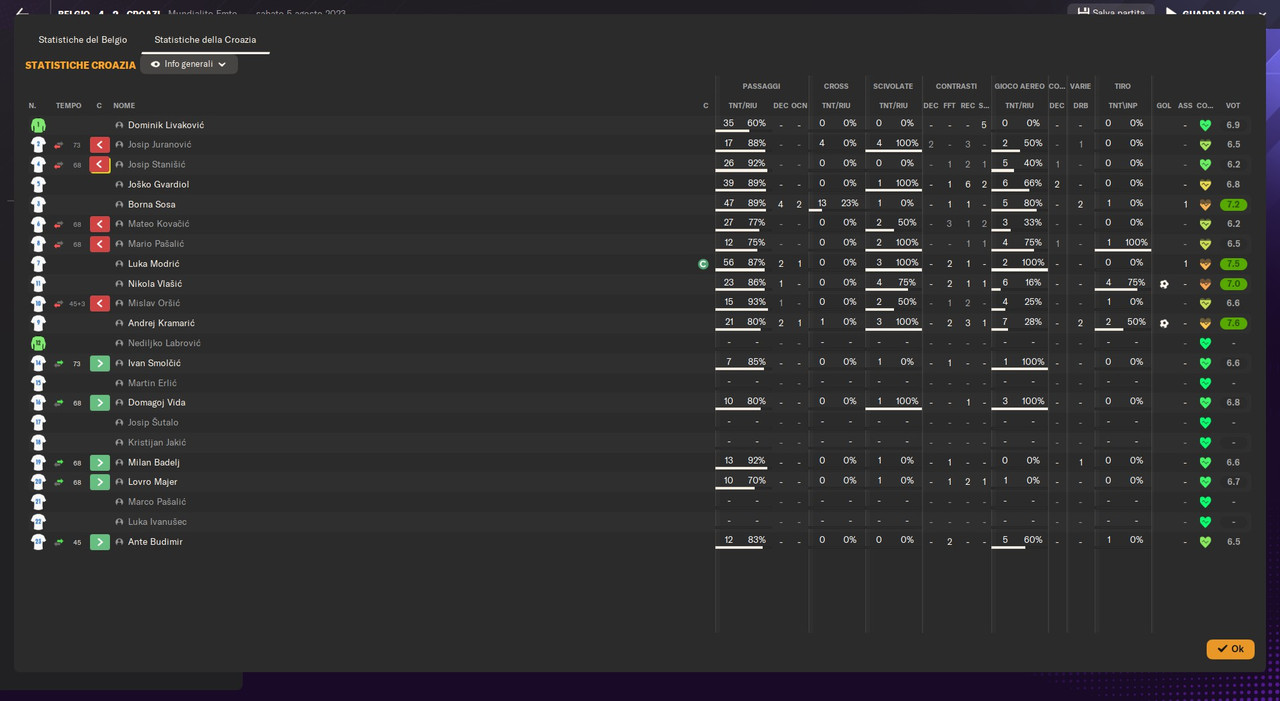Viewport: 1280px width, 701px height.
Task: Open the Info generali view dropdown arrow
Action: (x=222, y=64)
